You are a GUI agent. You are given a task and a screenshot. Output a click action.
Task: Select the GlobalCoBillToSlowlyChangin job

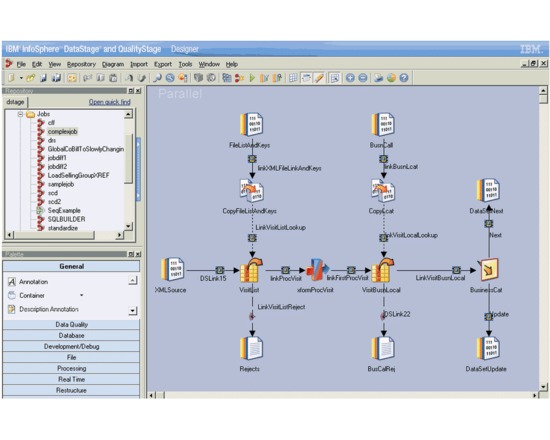click(x=86, y=149)
